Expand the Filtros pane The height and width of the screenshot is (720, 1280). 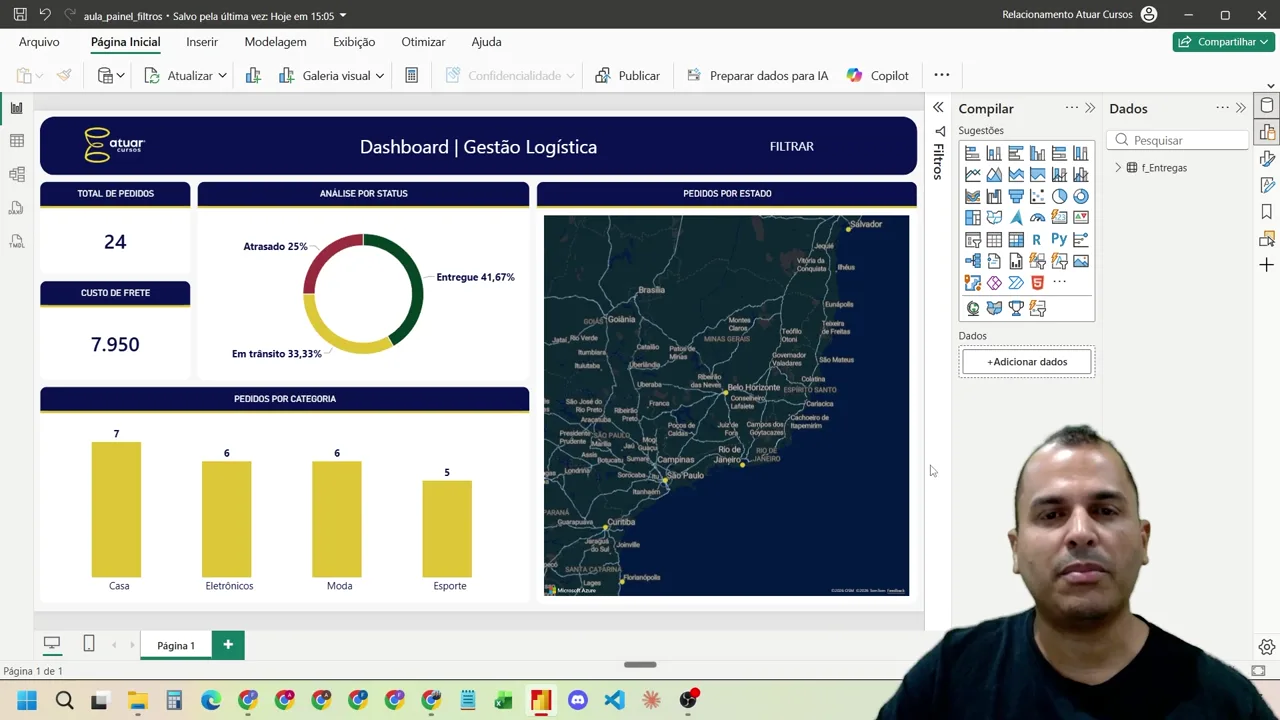point(938,107)
